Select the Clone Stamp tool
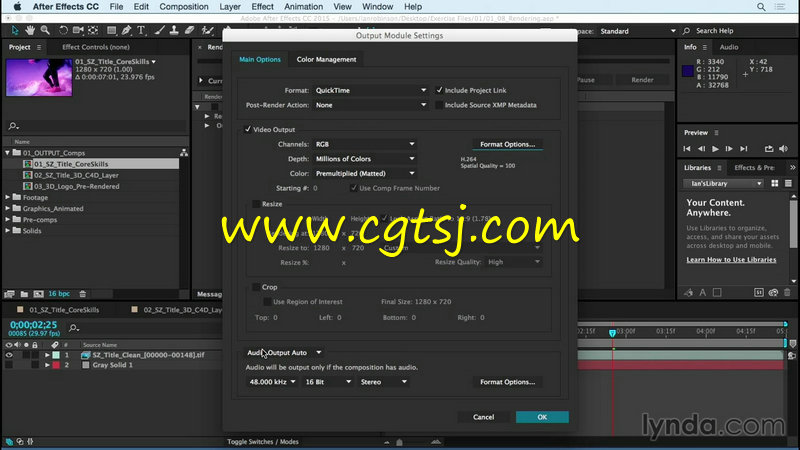Screen dimensions: 800x450 tap(174, 31)
